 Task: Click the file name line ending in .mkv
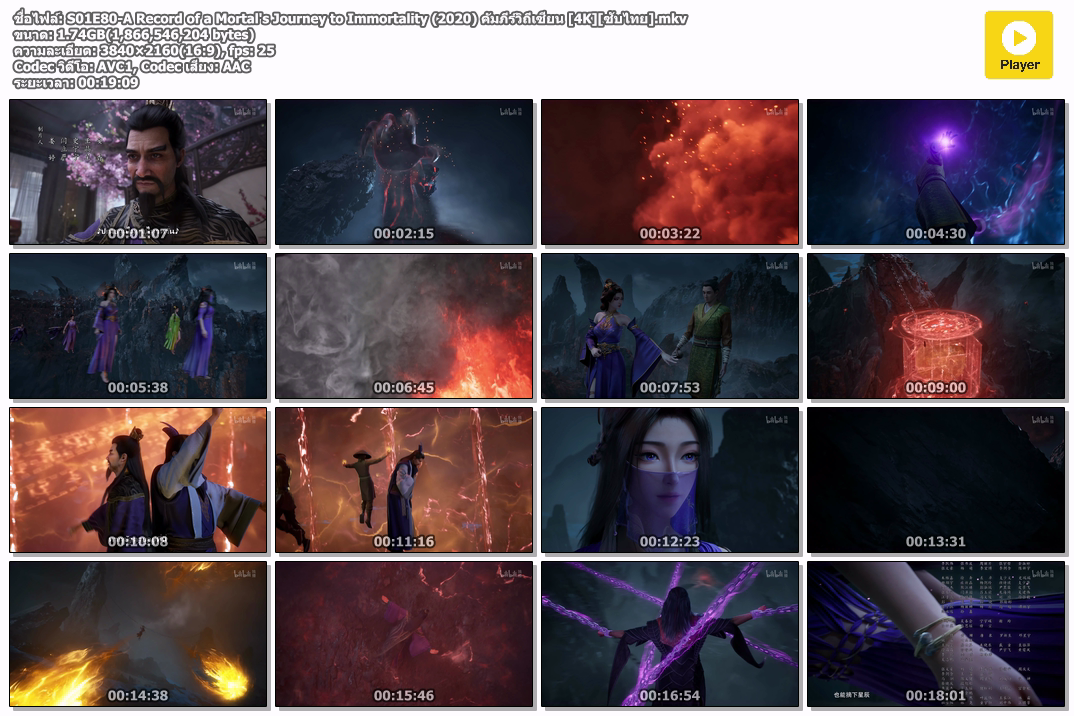(x=350, y=18)
